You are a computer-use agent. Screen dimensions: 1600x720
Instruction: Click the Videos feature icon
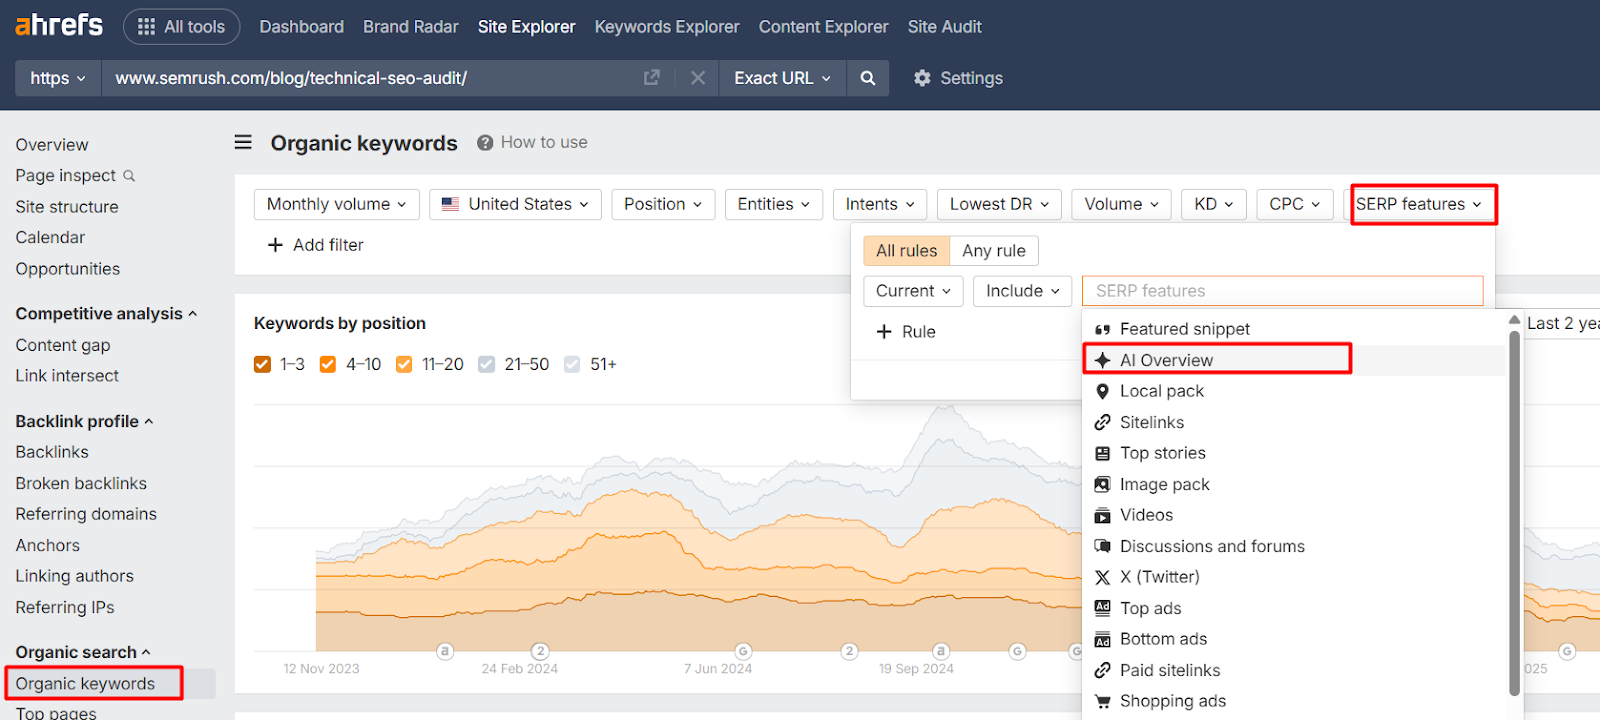pyautogui.click(x=1102, y=516)
